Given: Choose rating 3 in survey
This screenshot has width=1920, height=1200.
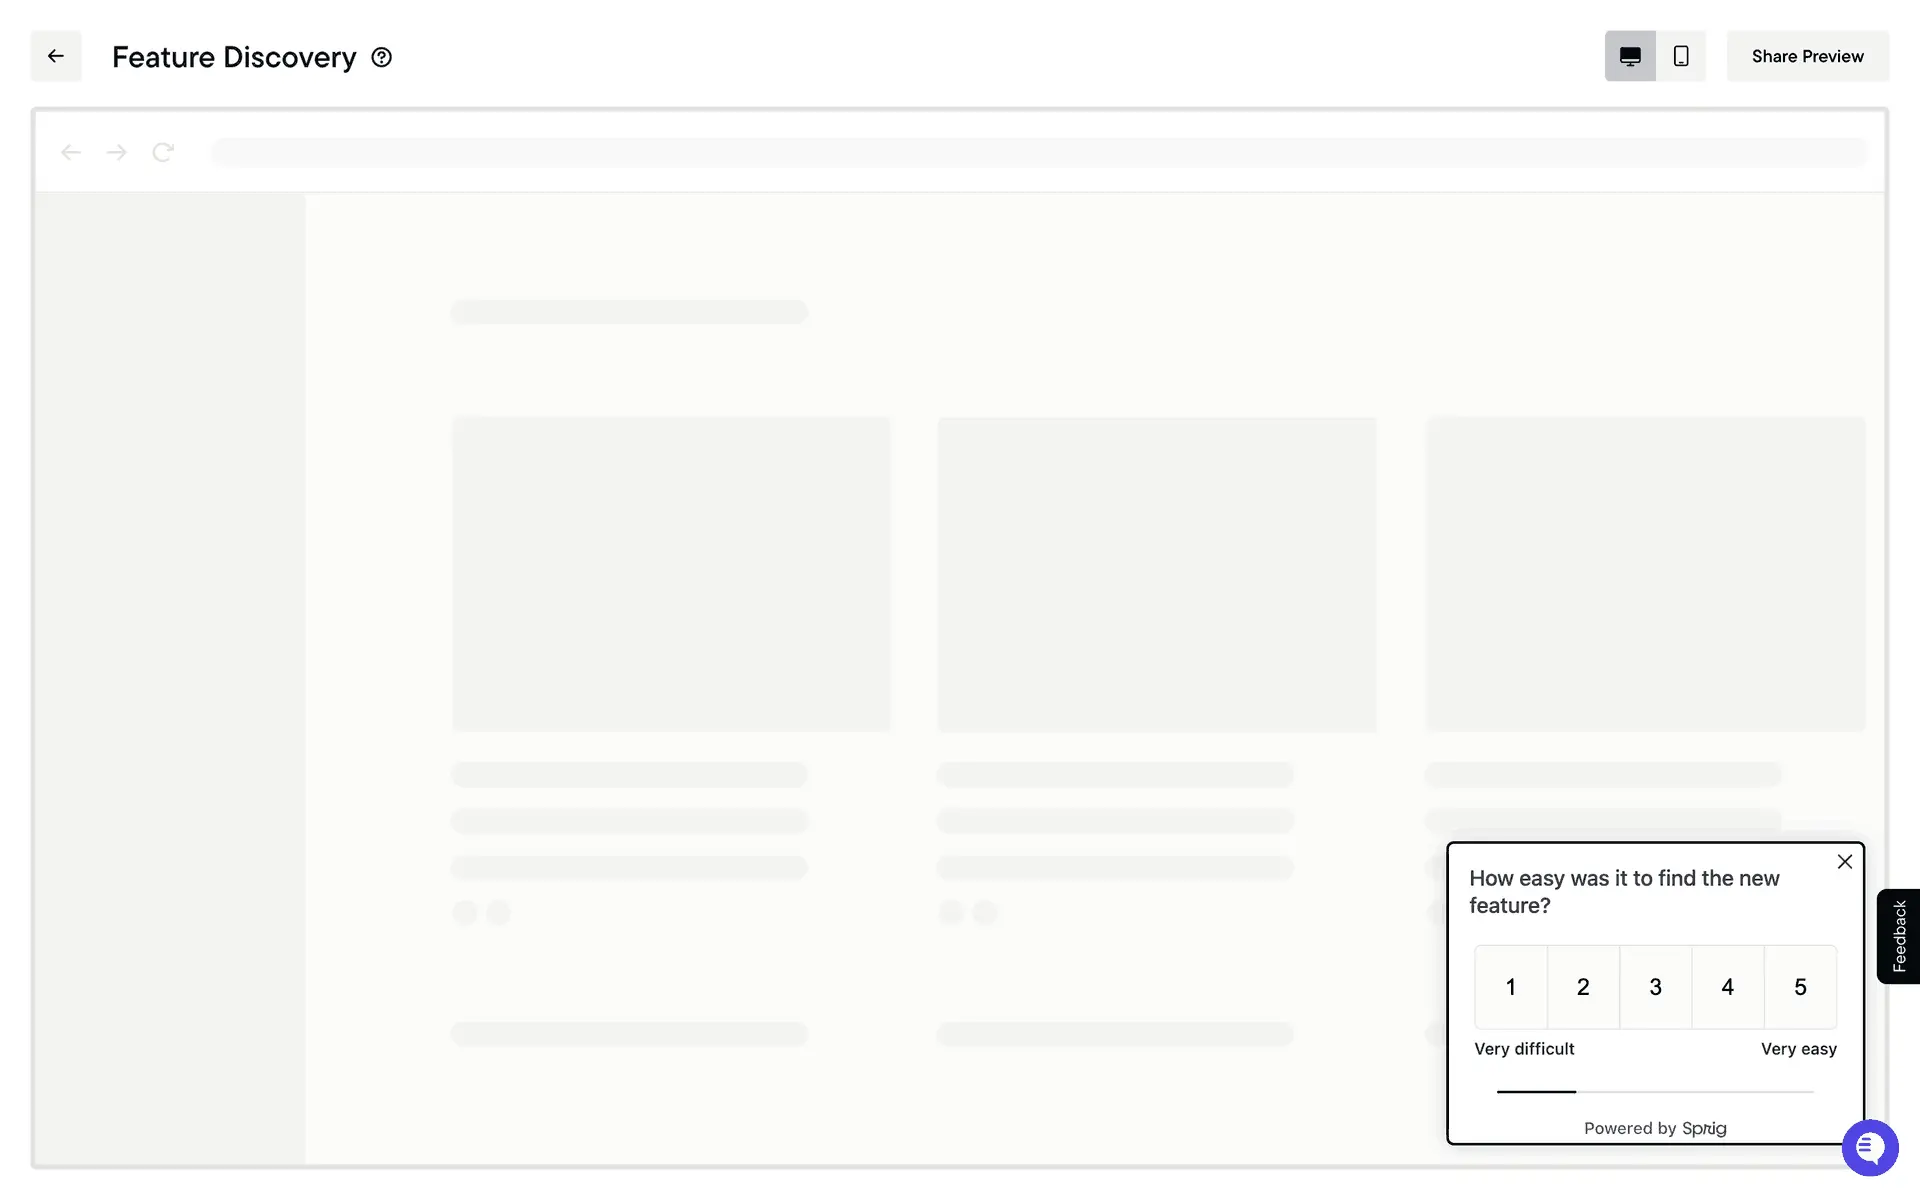Looking at the screenshot, I should [1655, 987].
